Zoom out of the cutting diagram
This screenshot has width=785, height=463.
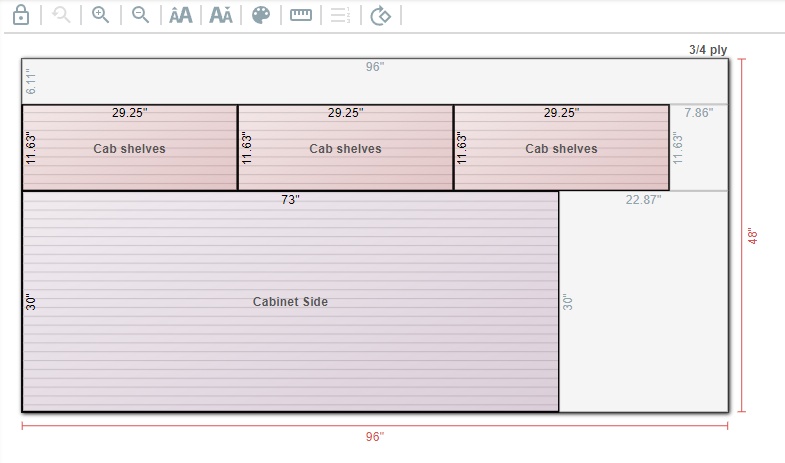[141, 15]
